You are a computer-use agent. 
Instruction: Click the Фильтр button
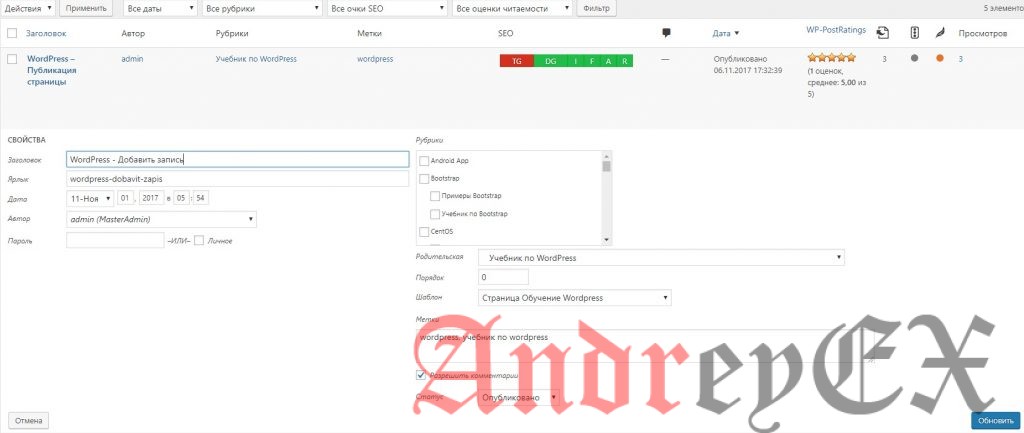(x=596, y=8)
